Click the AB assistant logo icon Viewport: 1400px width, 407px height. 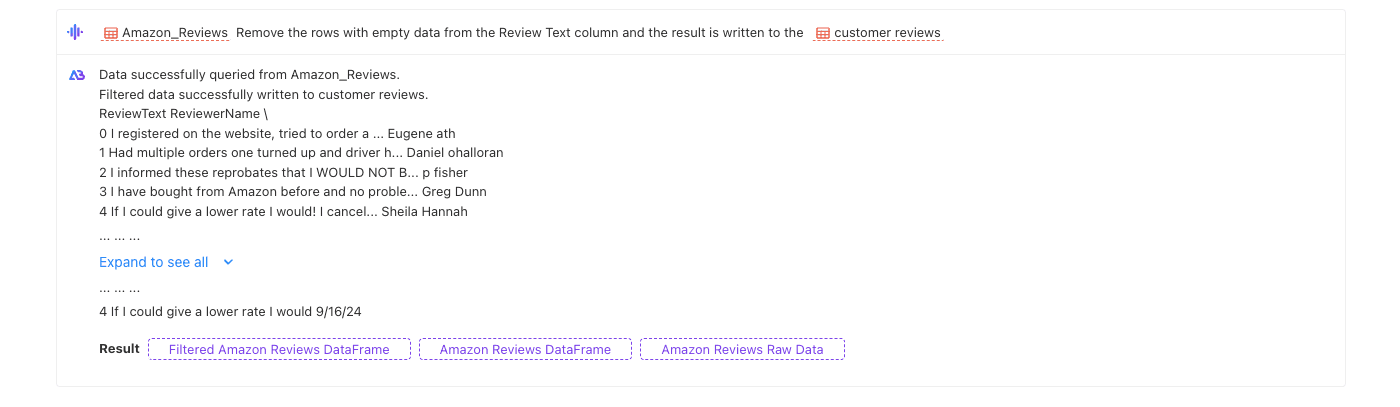[76, 75]
